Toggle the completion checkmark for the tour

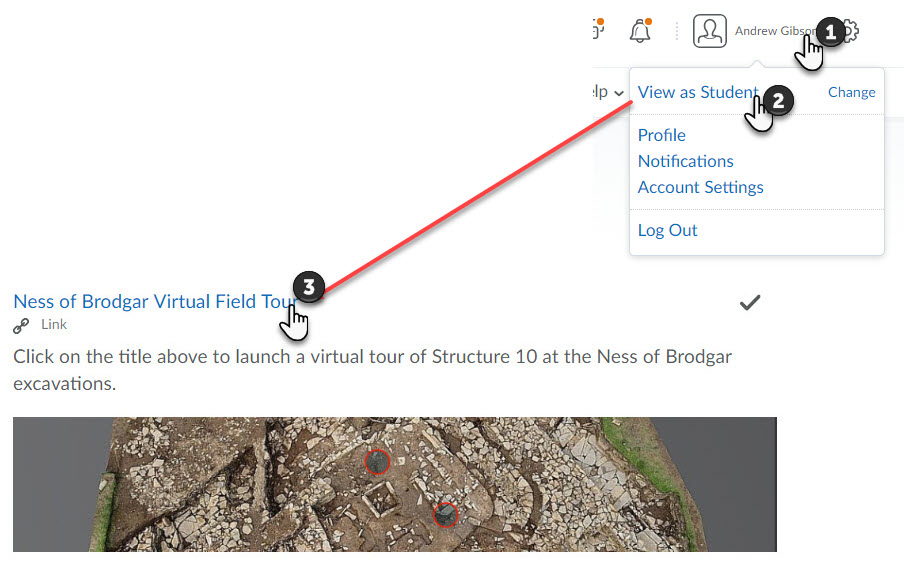(x=750, y=302)
